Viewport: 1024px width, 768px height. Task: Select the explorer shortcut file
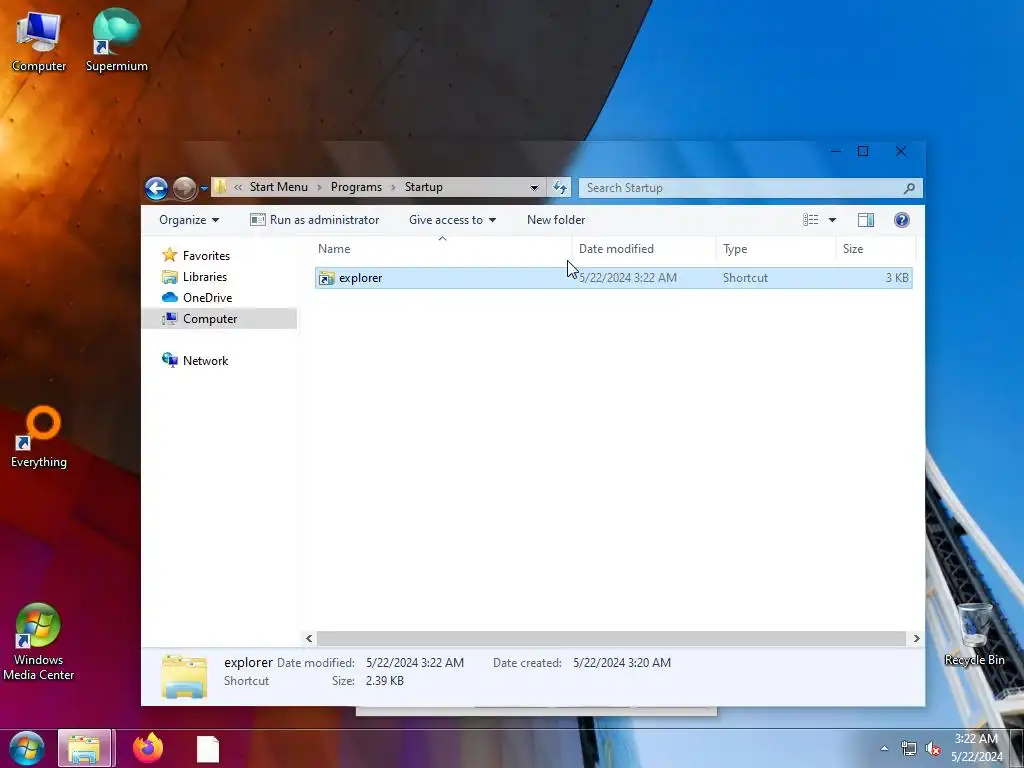pyautogui.click(x=614, y=278)
